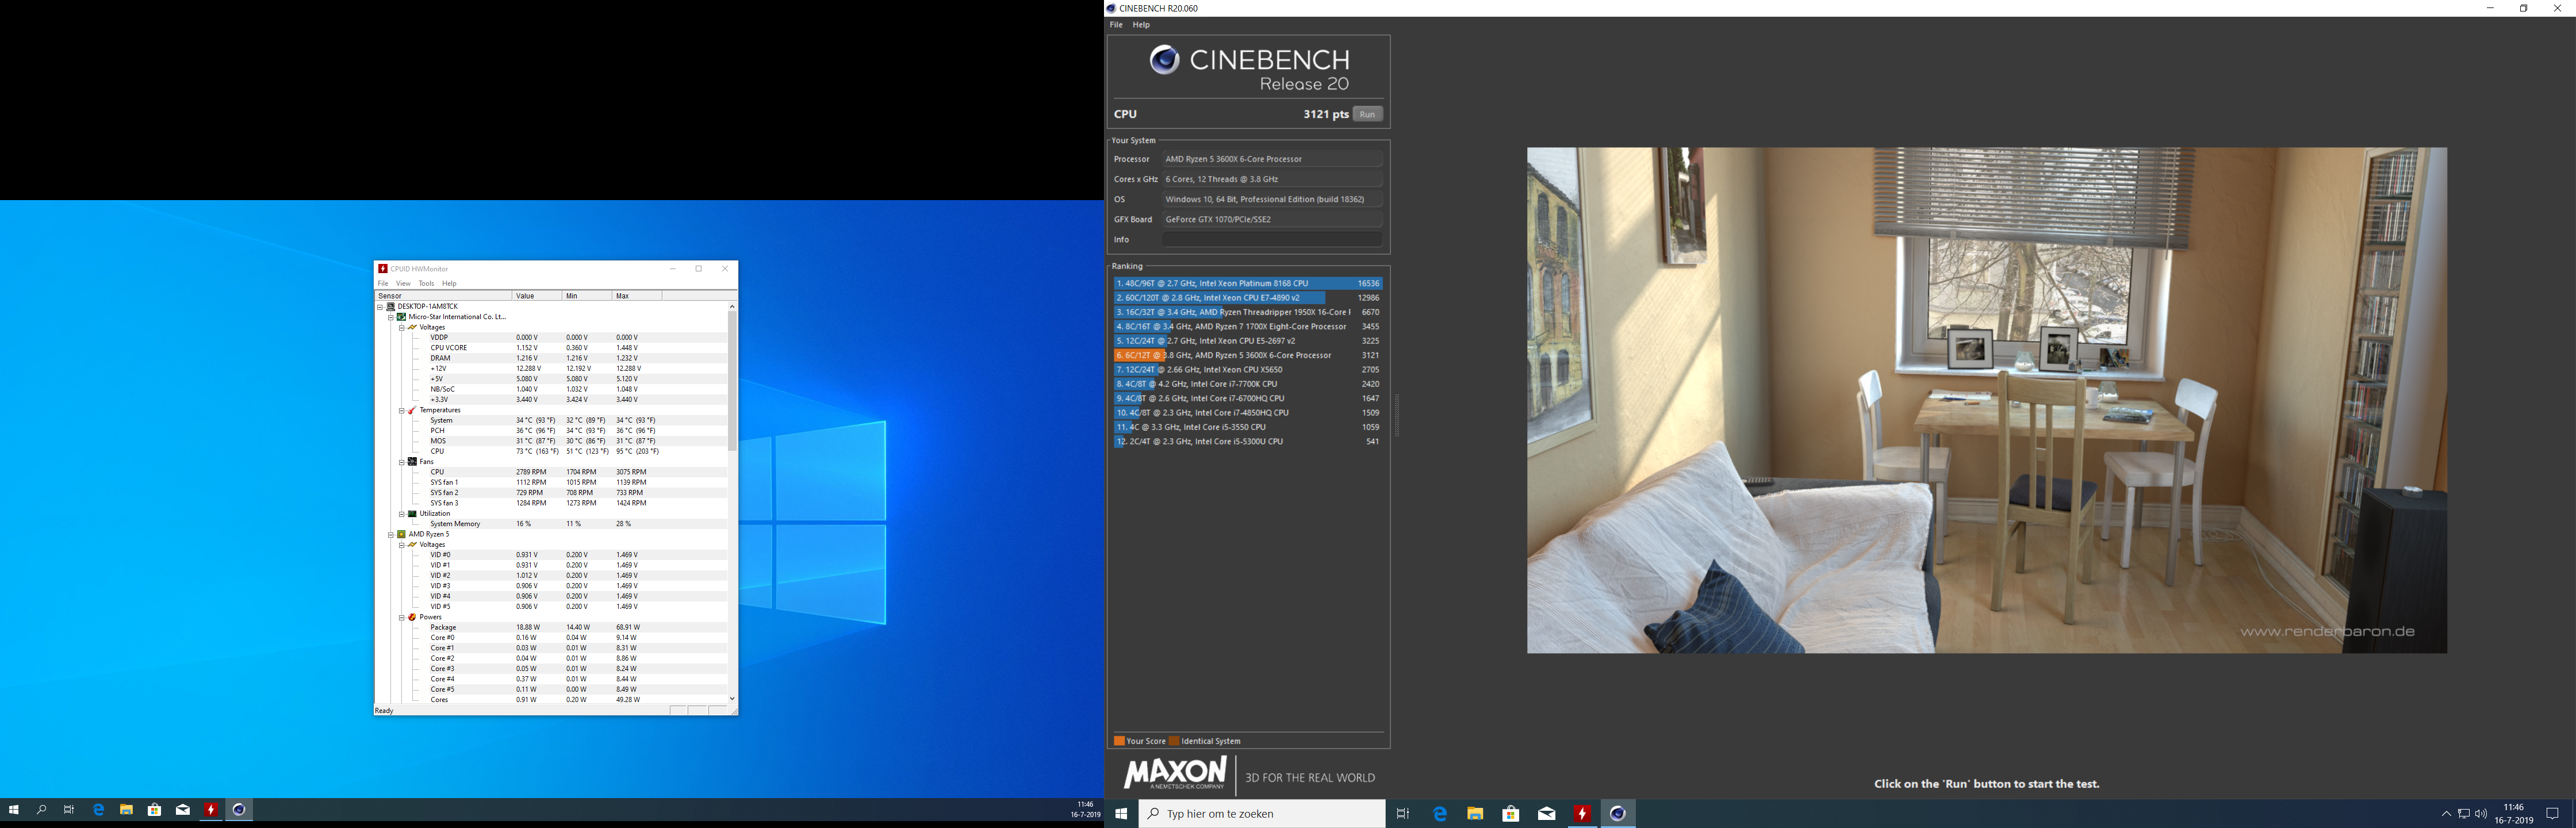The image size is (2576, 828).
Task: Click the flame icon next to Powers
Action: coord(412,617)
